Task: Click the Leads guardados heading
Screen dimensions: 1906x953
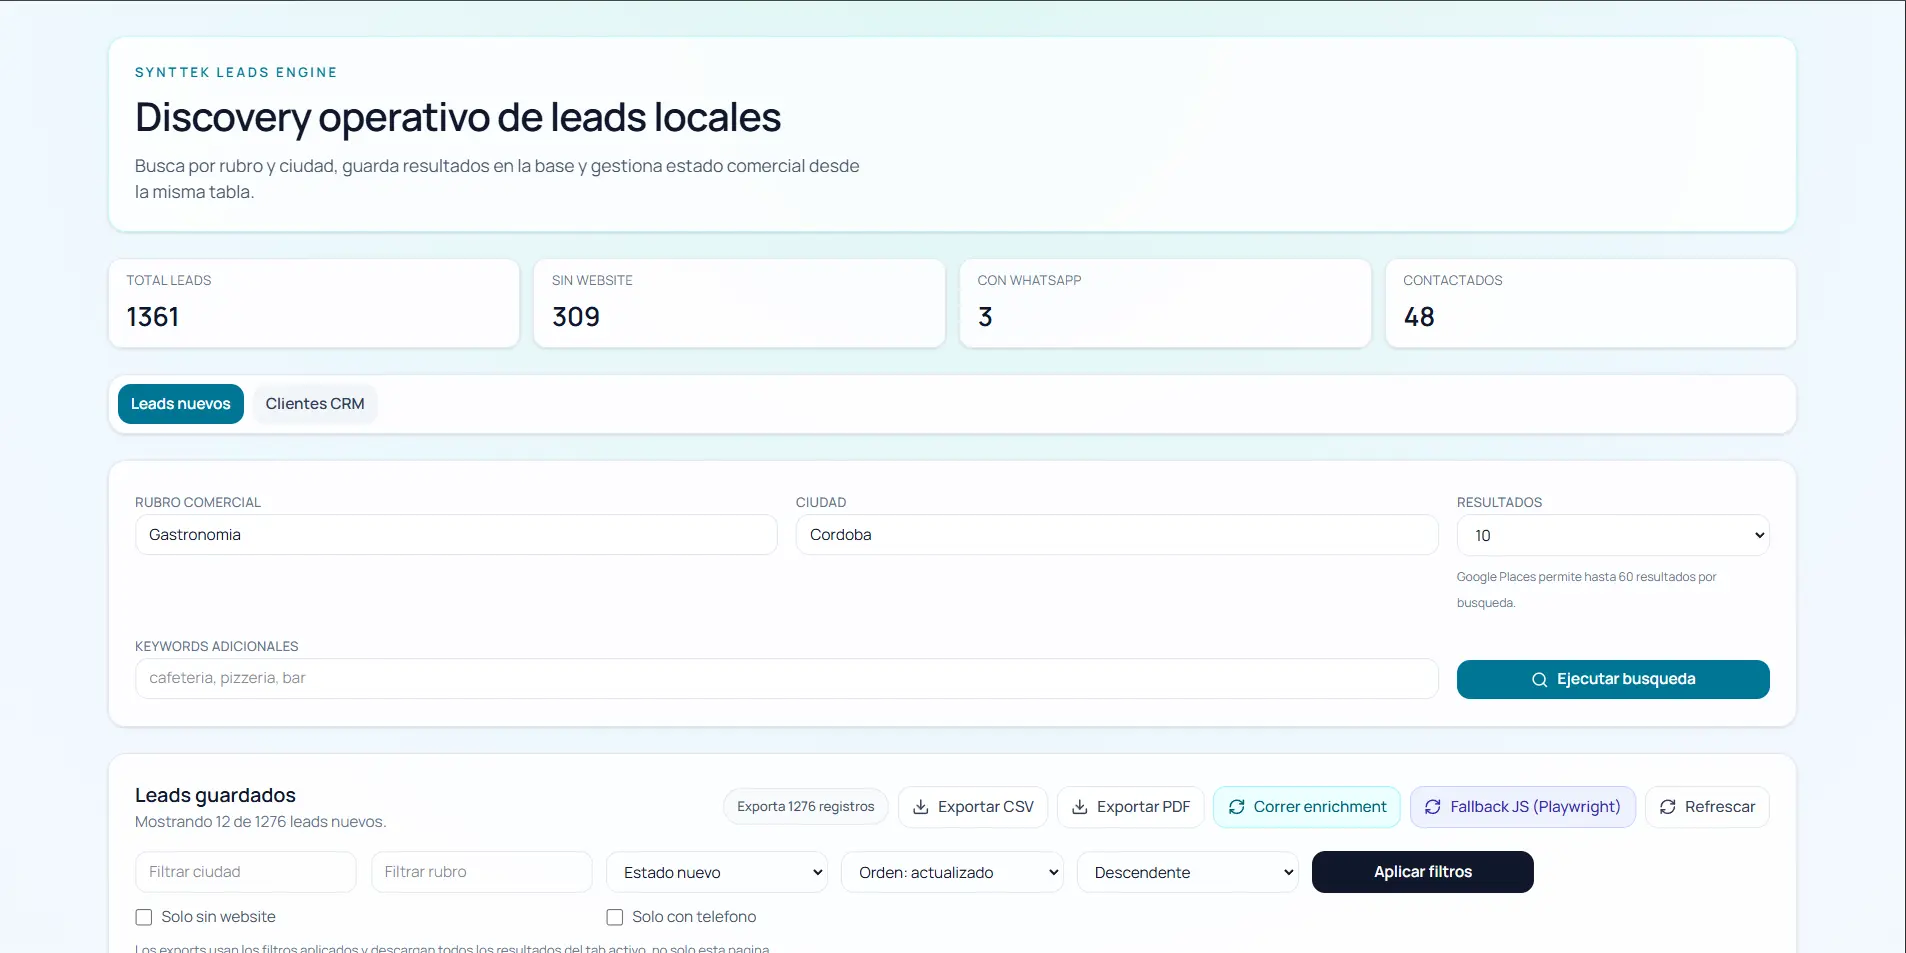Action: pos(215,795)
